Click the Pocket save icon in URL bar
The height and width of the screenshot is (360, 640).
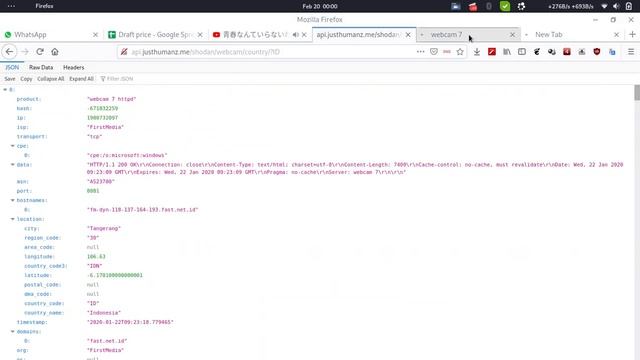tap(434, 52)
